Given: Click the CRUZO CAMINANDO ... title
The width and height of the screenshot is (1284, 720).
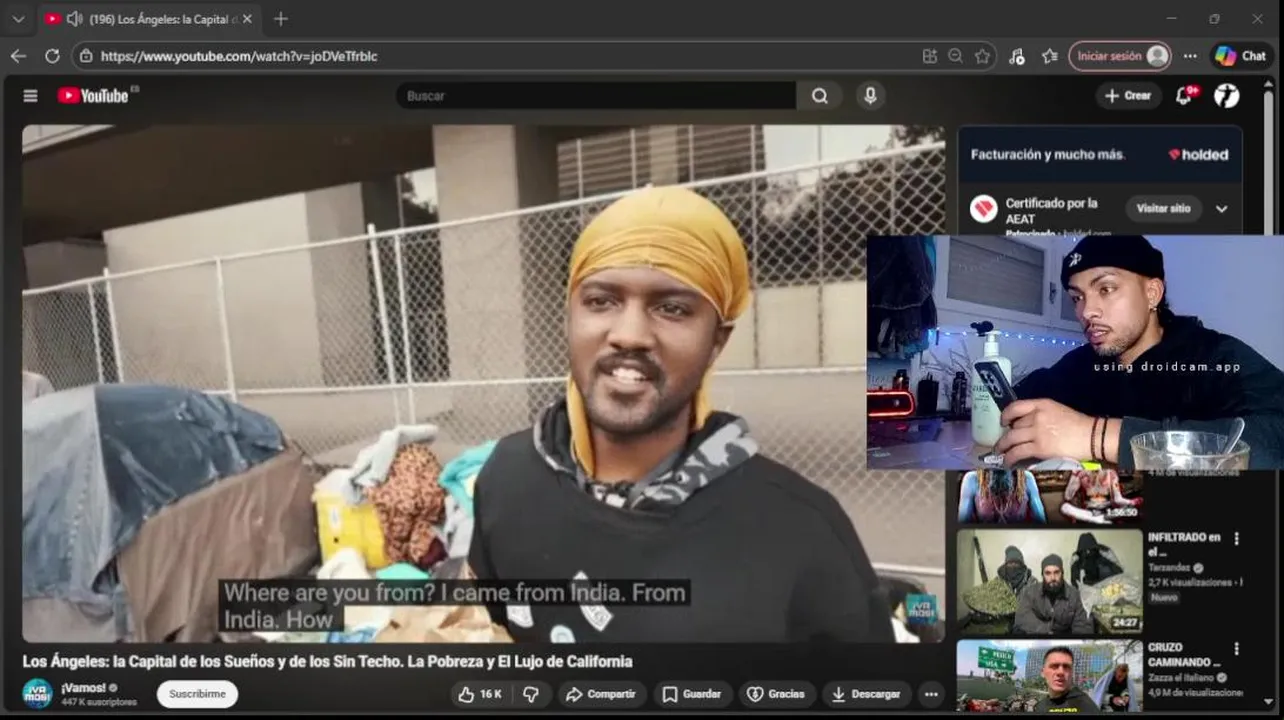Looking at the screenshot, I should tap(1184, 654).
